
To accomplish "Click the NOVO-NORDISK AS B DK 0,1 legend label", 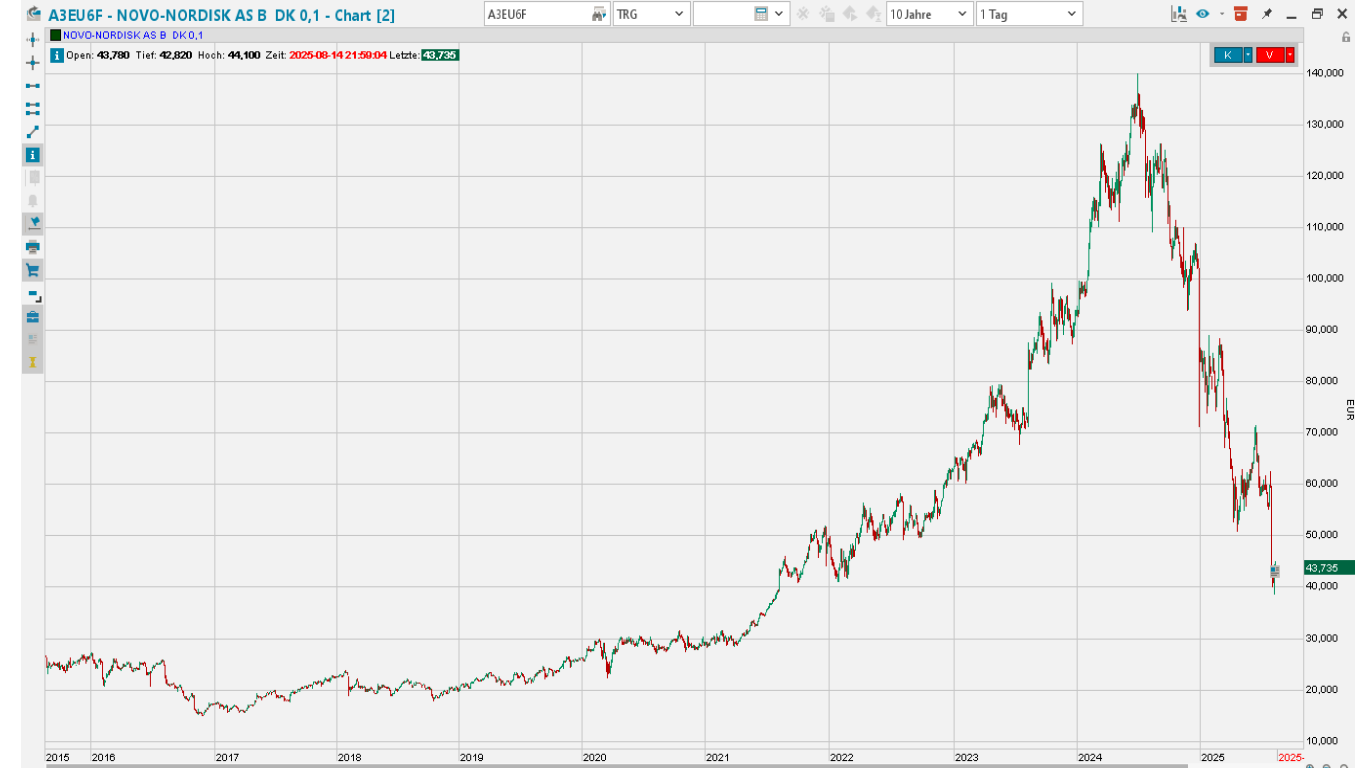I will (133, 35).
